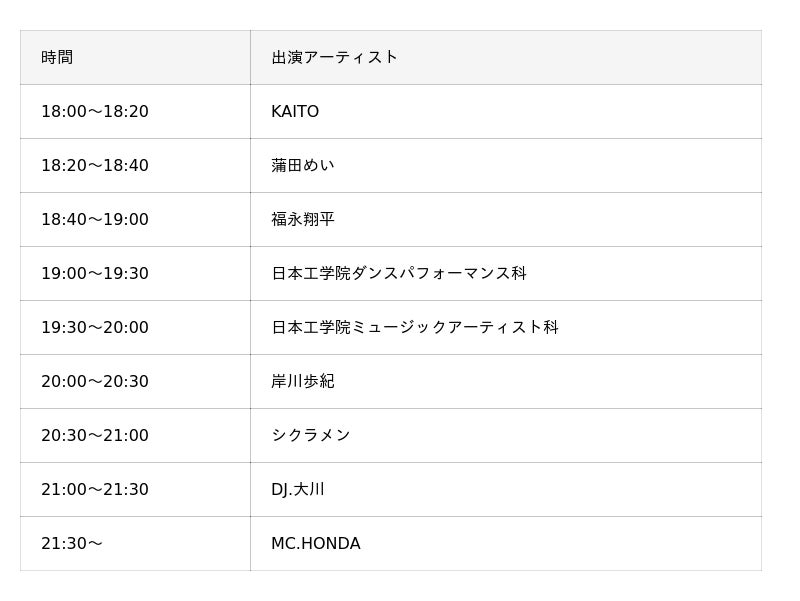Click the 出演アーティスト column header
The width and height of the screenshot is (800, 601).
point(334,57)
